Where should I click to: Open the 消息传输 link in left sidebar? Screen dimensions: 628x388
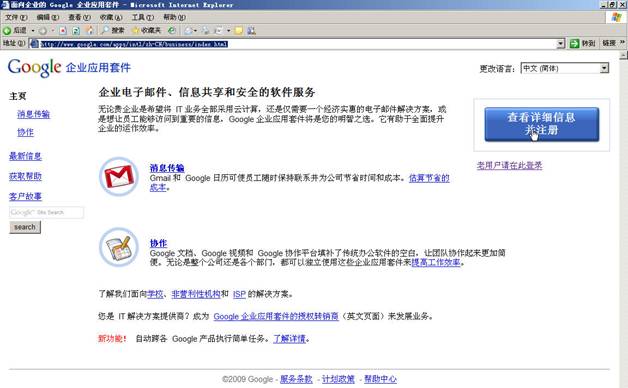pos(33,114)
